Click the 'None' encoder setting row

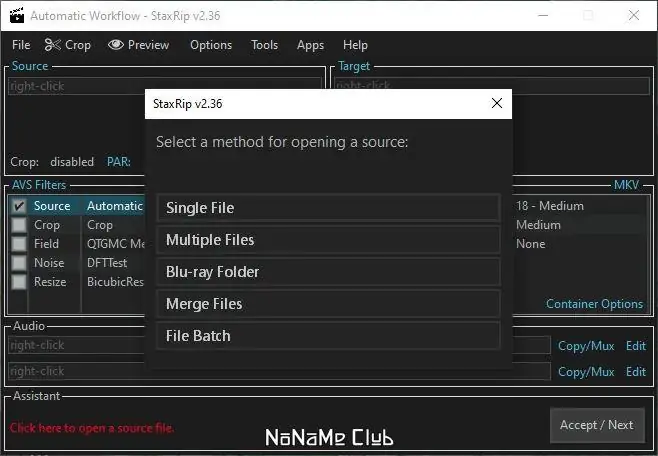point(530,244)
